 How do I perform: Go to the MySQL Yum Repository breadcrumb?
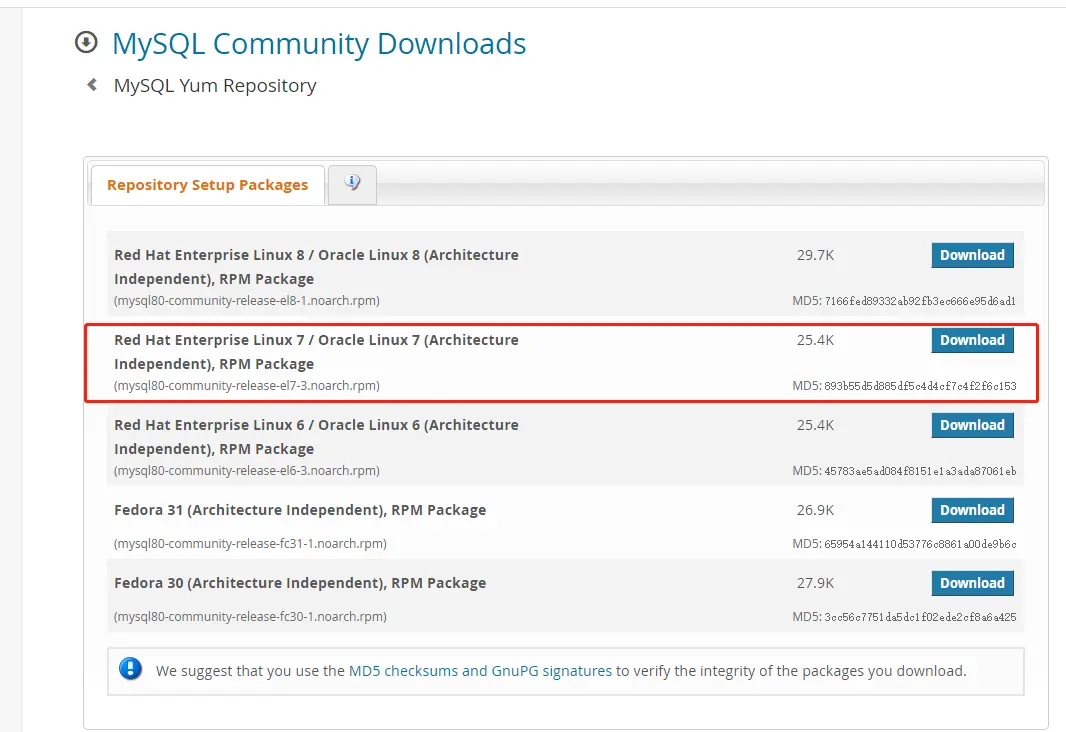(215, 86)
